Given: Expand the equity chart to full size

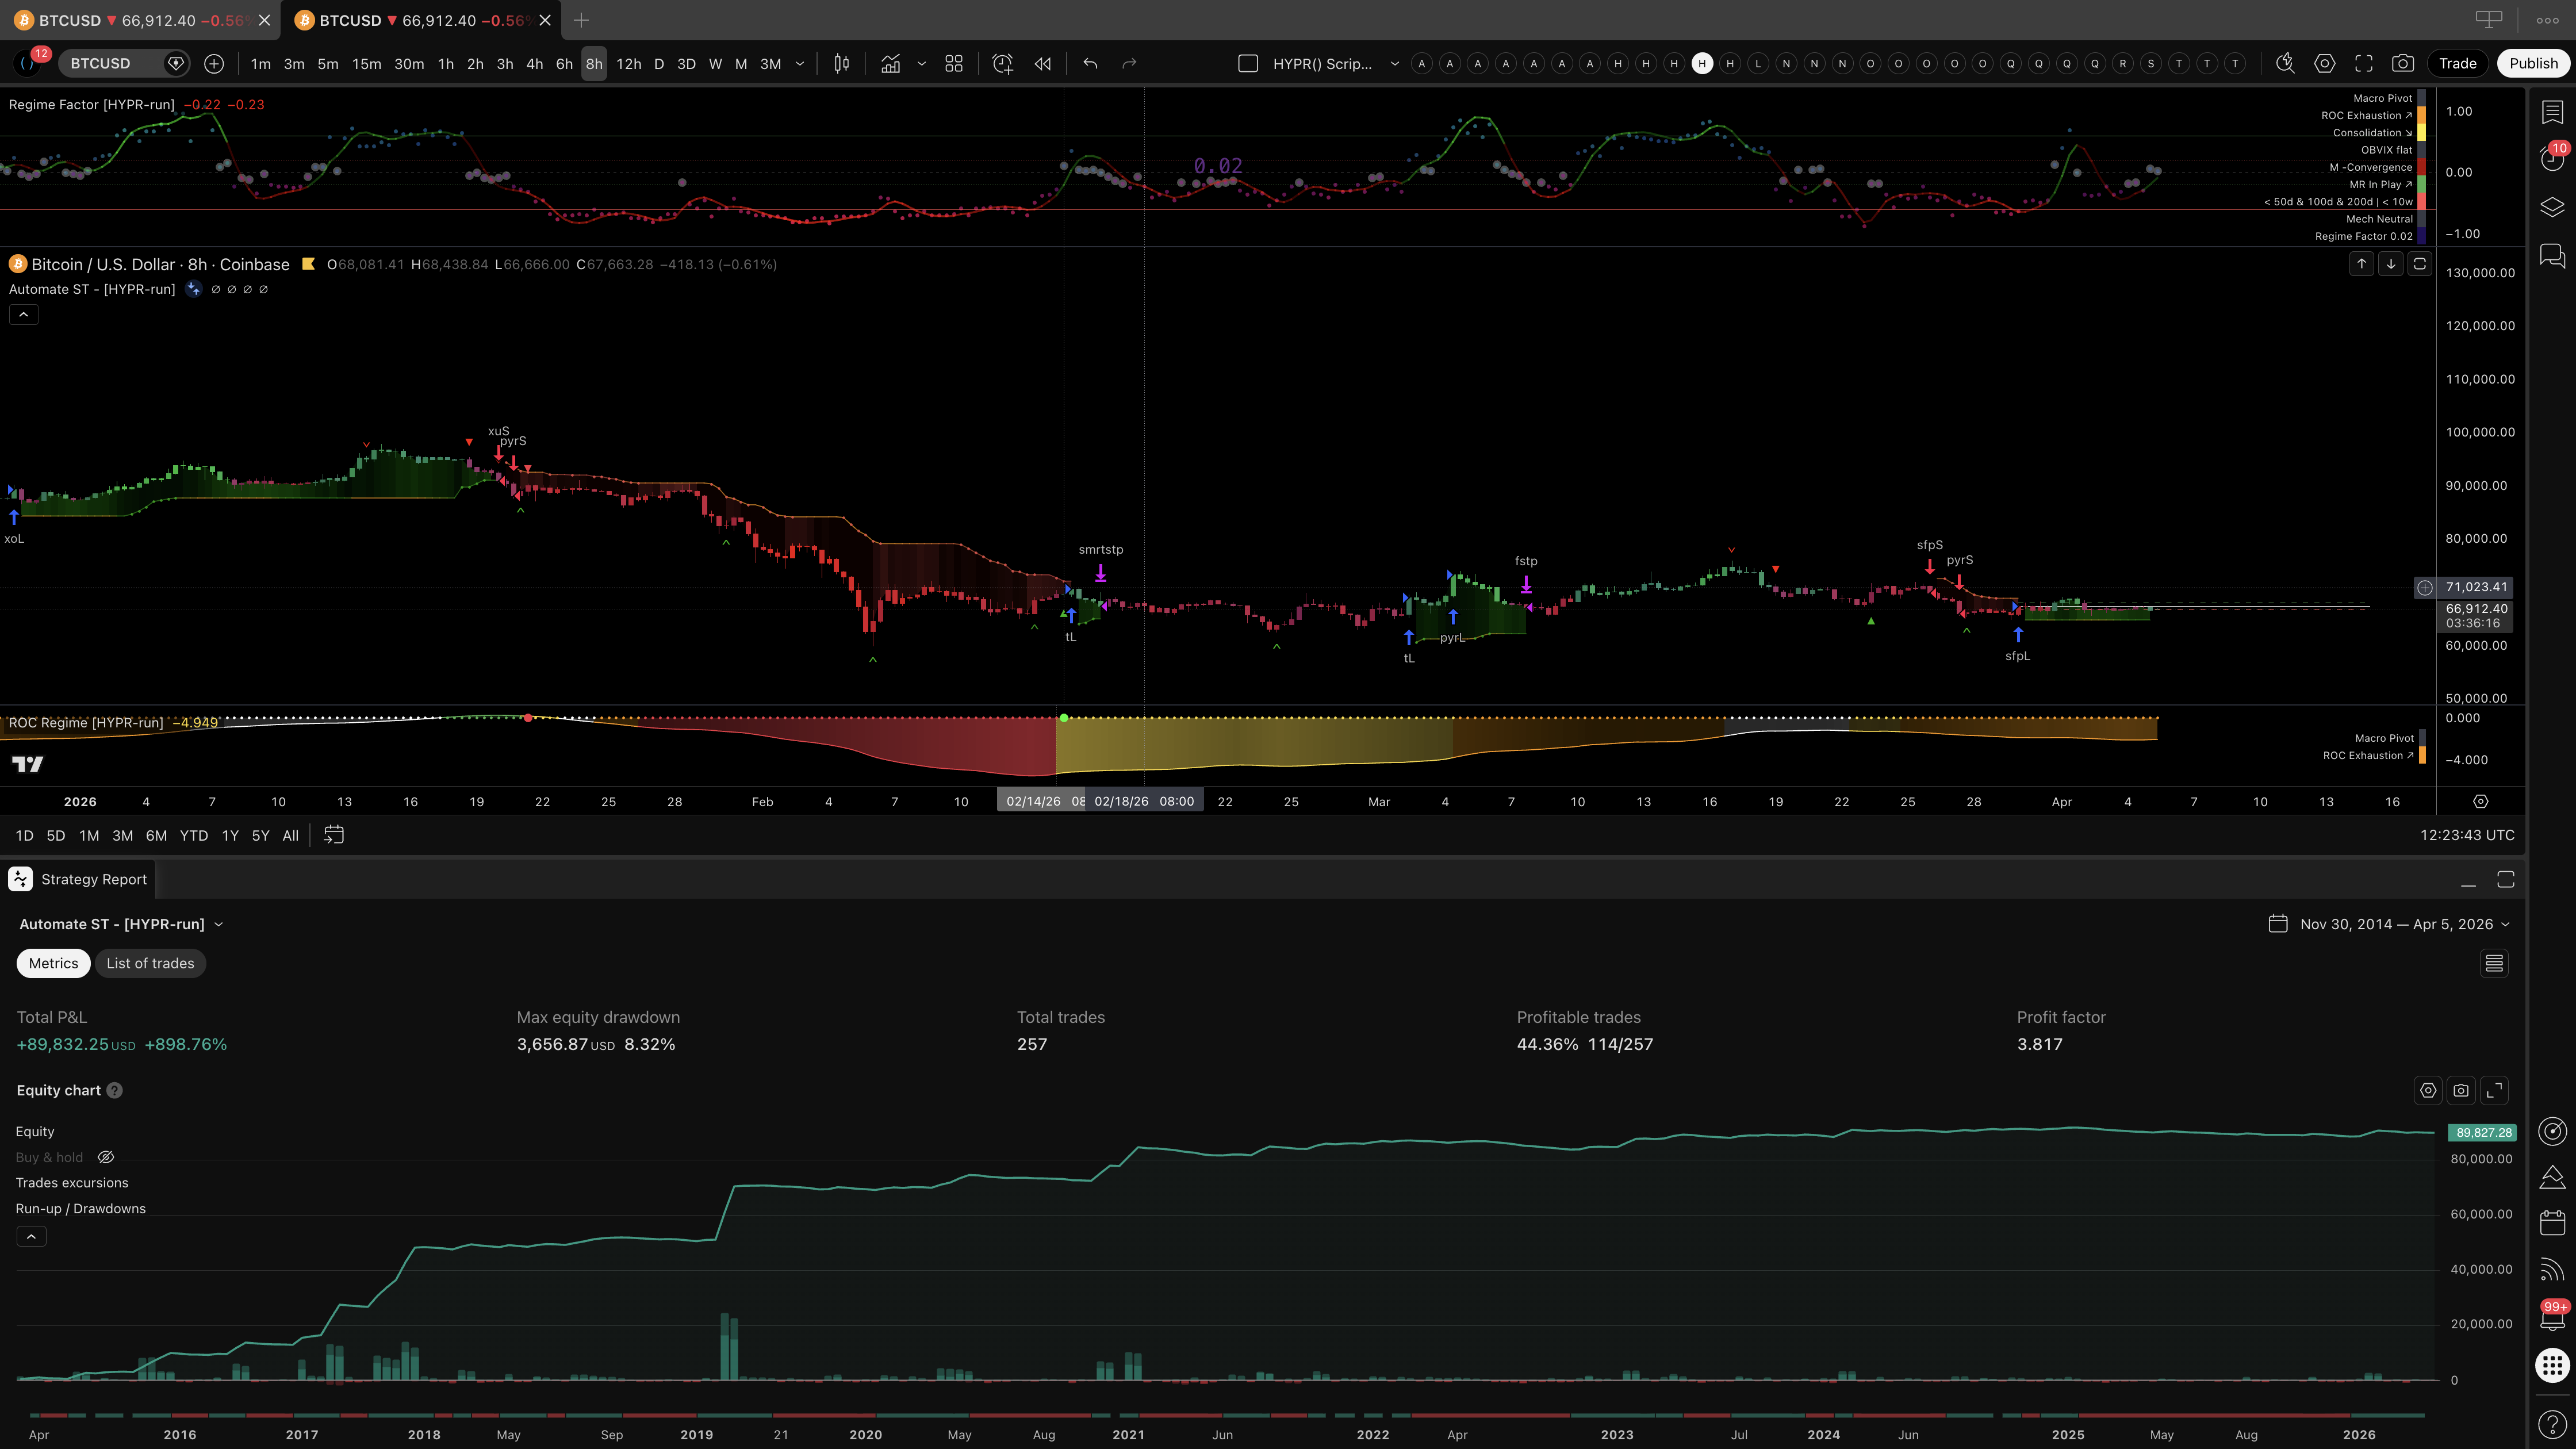Looking at the screenshot, I should point(2495,1090).
